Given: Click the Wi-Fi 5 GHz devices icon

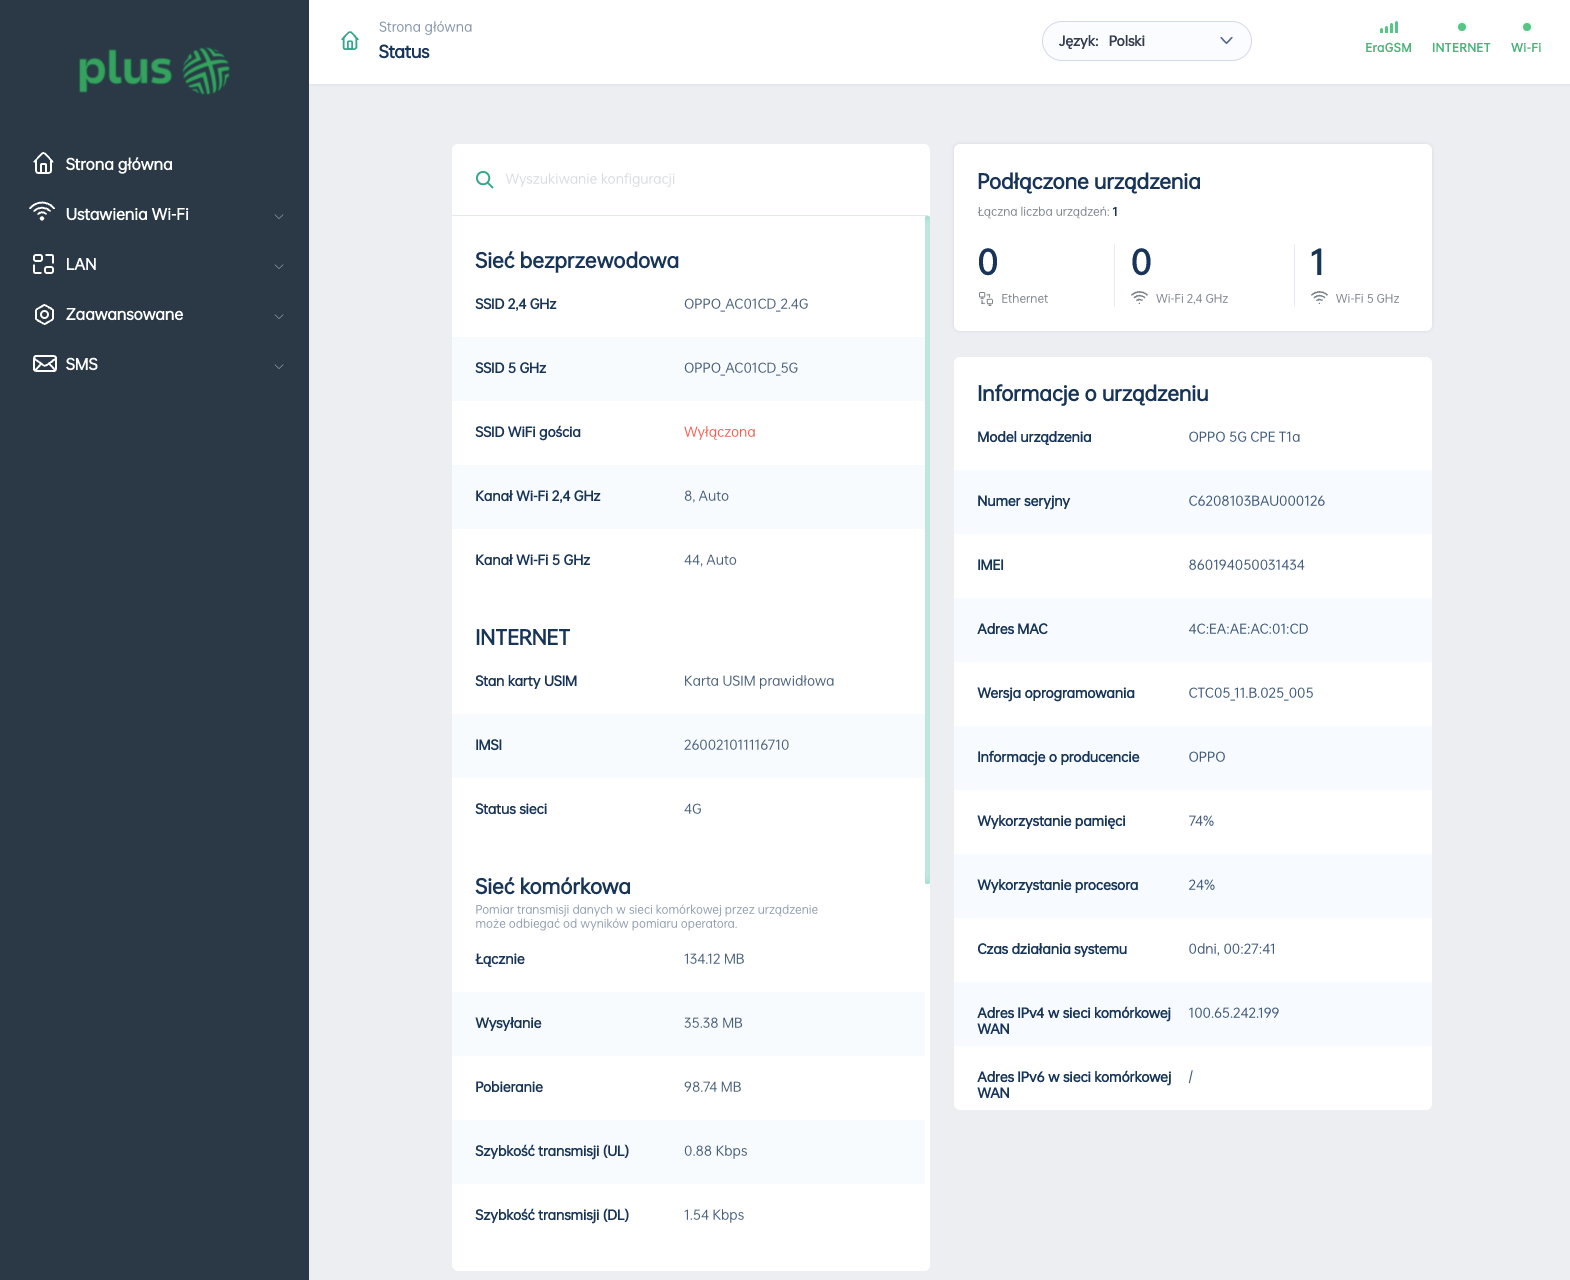Looking at the screenshot, I should point(1319,298).
